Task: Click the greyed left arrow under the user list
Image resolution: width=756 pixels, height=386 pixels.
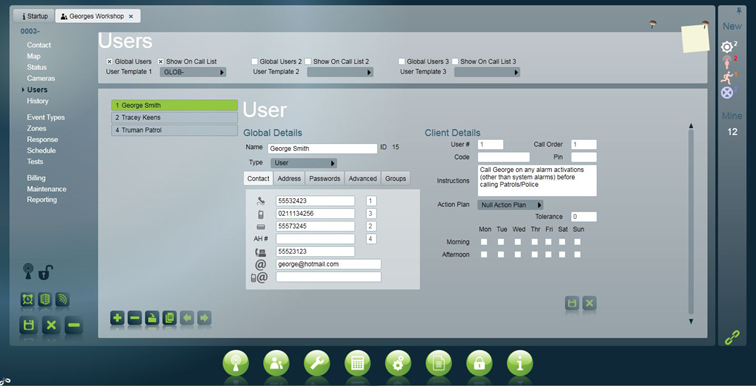Action: coord(187,318)
